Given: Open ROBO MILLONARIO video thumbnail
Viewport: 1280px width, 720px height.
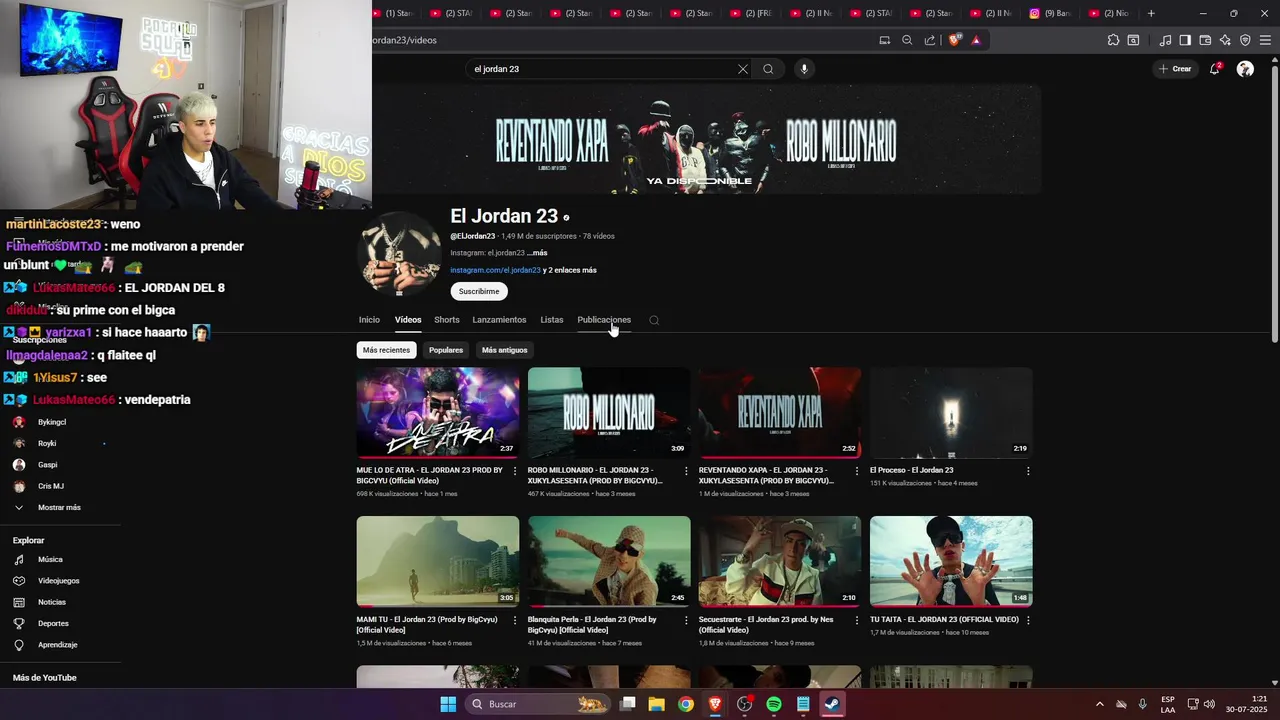Looking at the screenshot, I should coord(609,413).
